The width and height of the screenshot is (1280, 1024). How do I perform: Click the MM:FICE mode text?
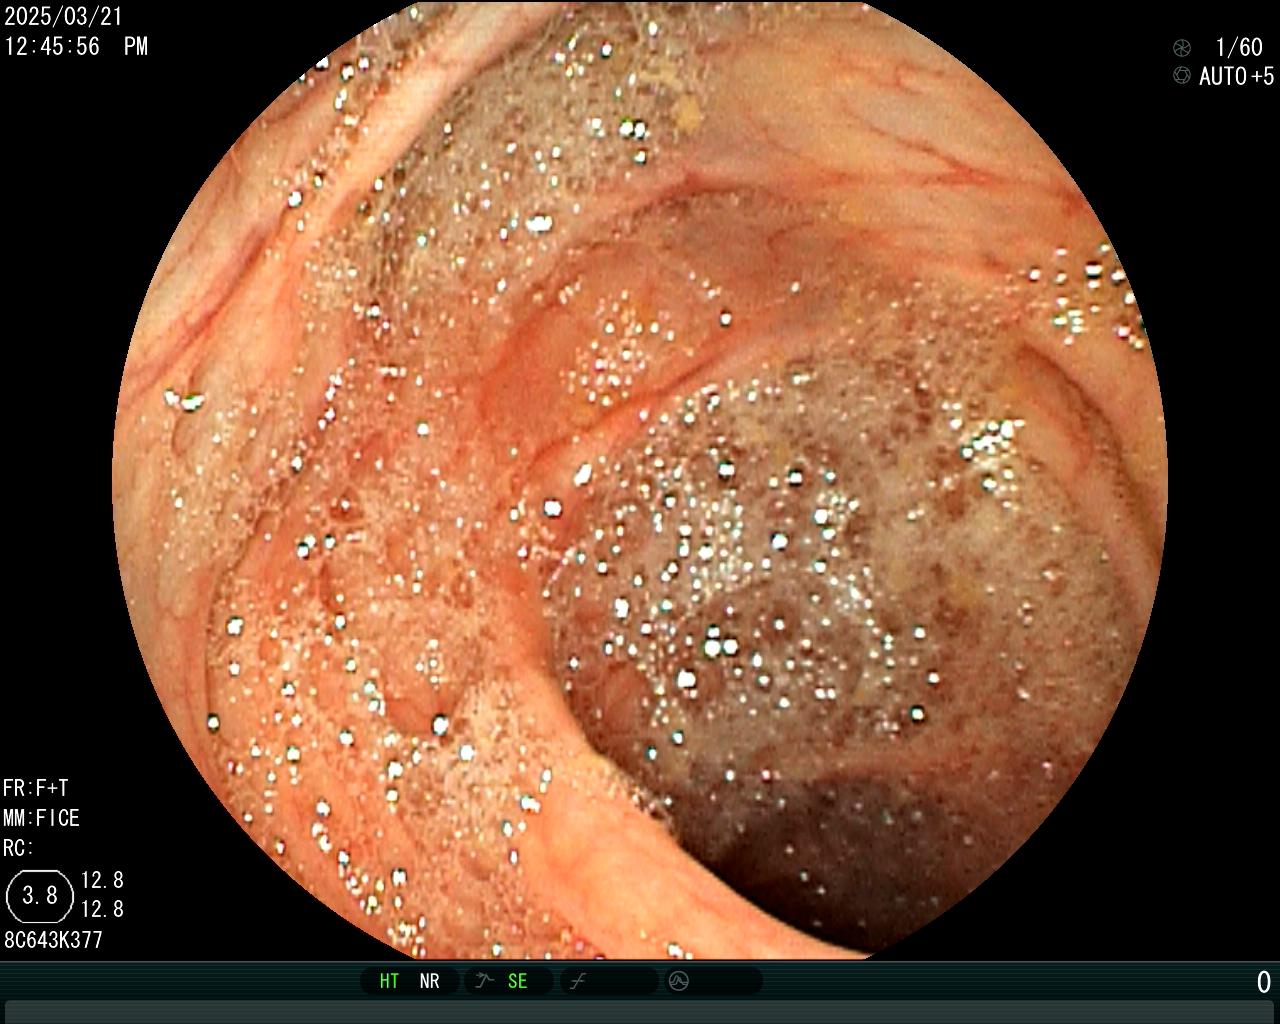41,818
